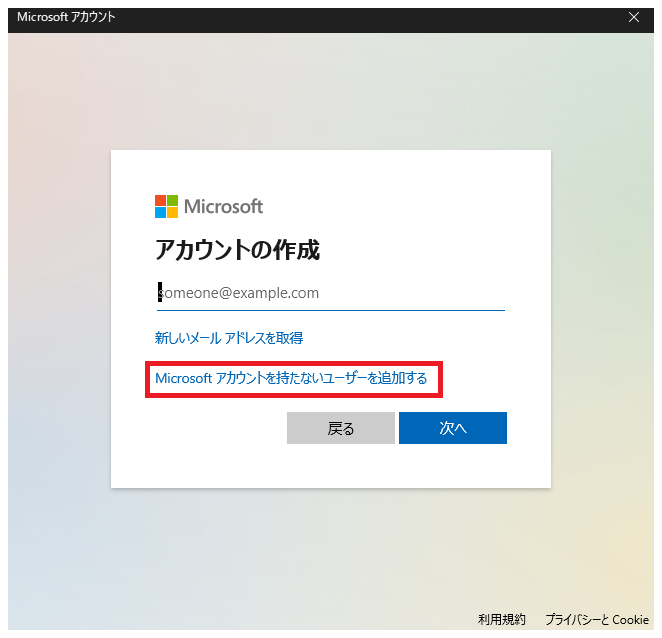The image size is (662, 638).
Task: Click the someone@example.com email input field
Action: pos(331,293)
